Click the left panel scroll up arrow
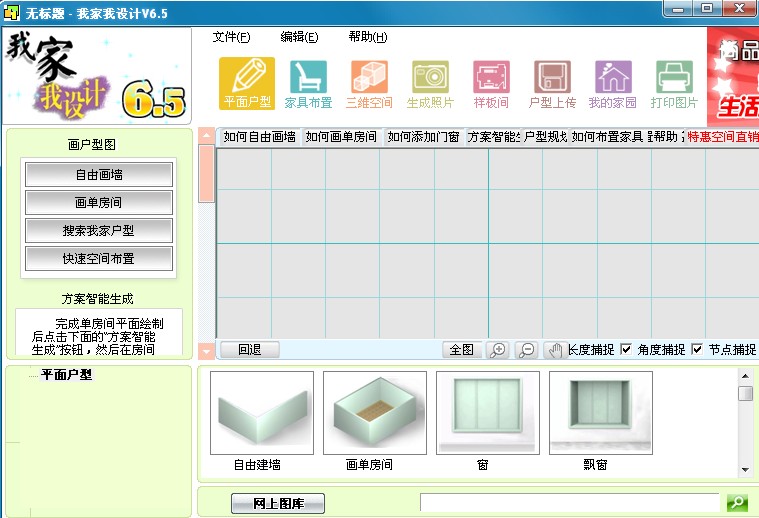Screen dimensions: 759x518 pos(207,136)
